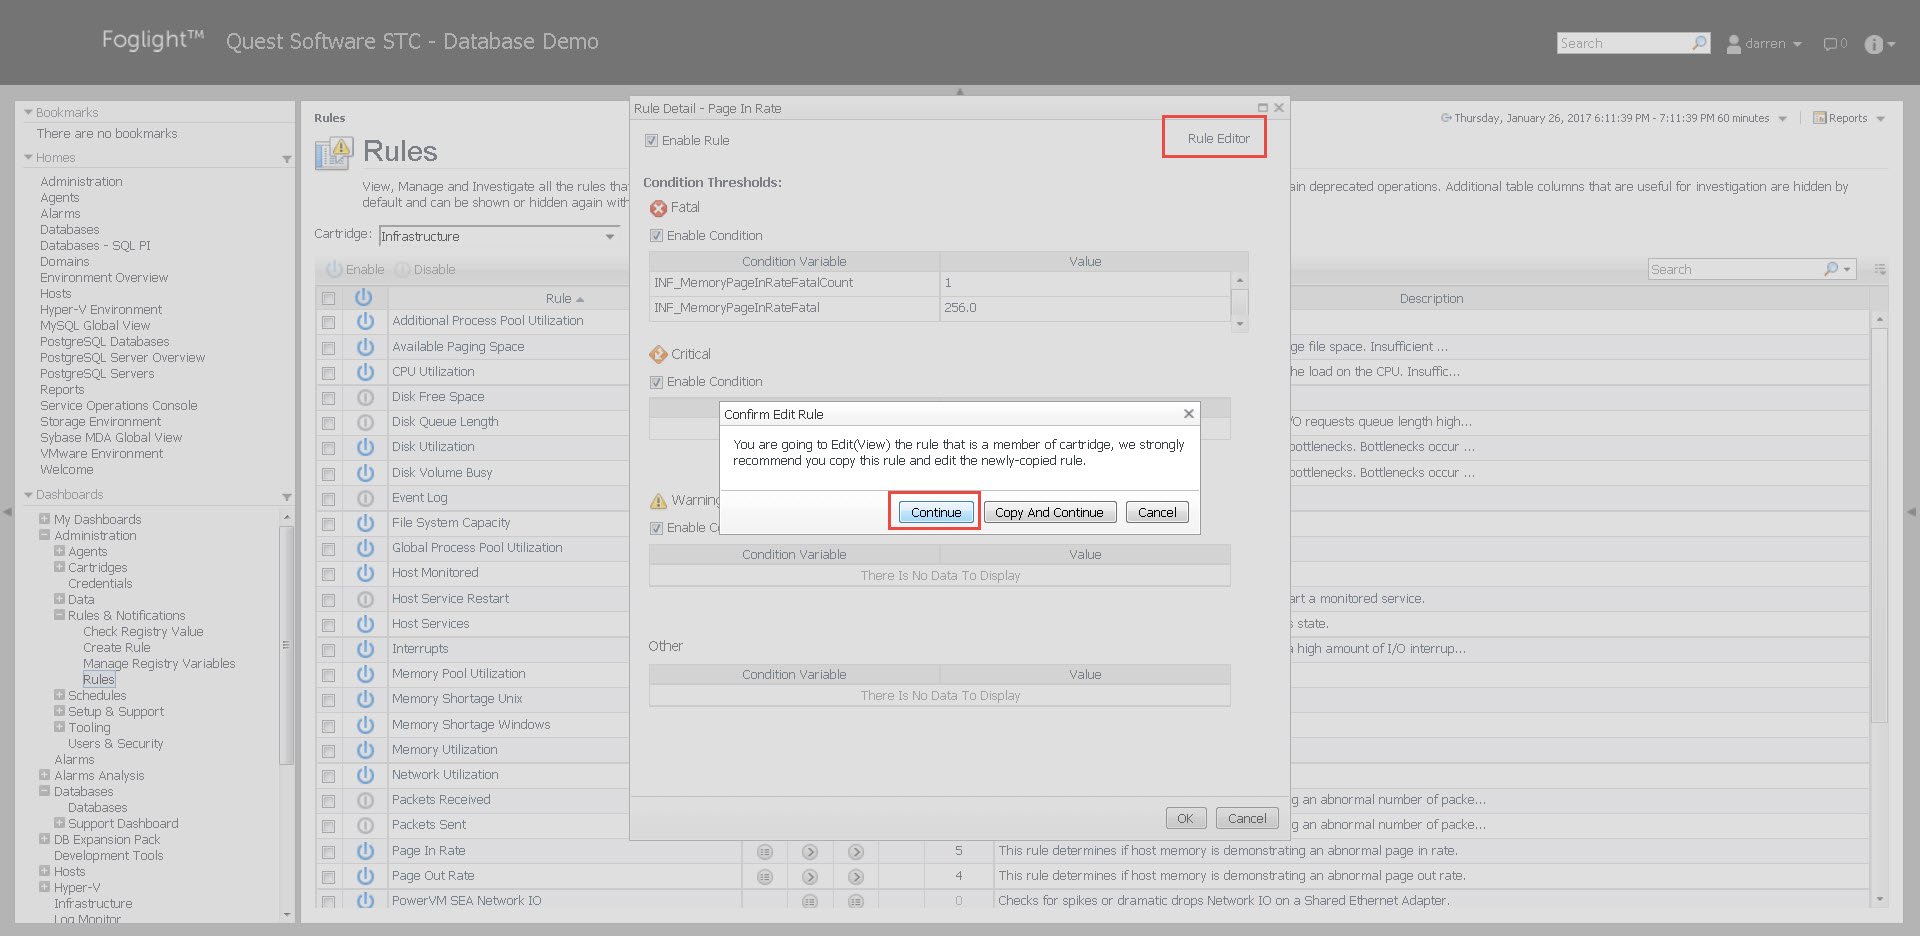Open the darren user dropdown

click(x=1765, y=44)
